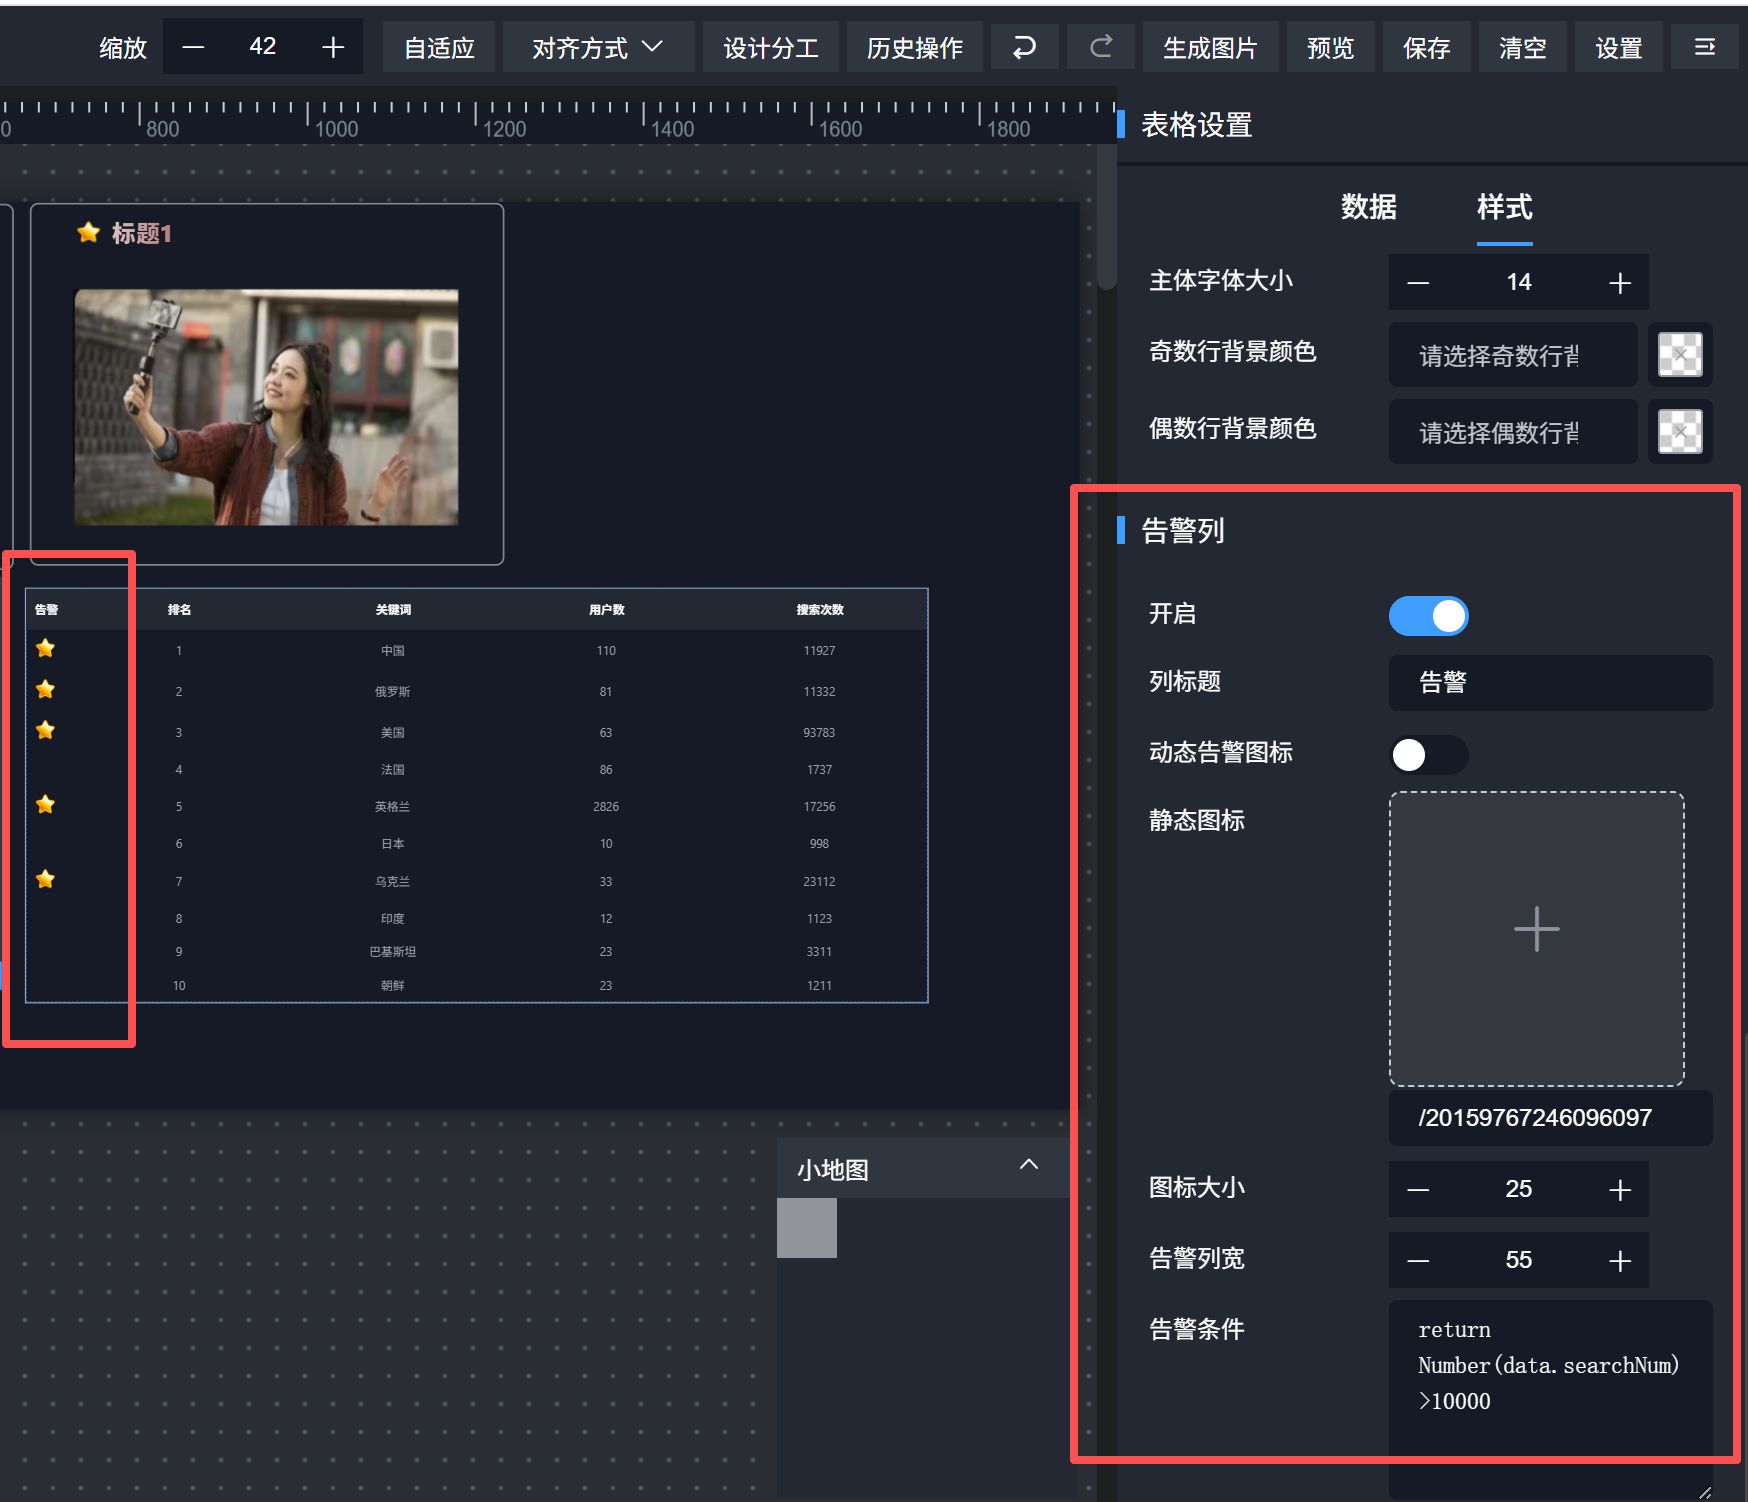Click the user count 2826
Screen dimensions: 1748x1502
tap(606, 807)
